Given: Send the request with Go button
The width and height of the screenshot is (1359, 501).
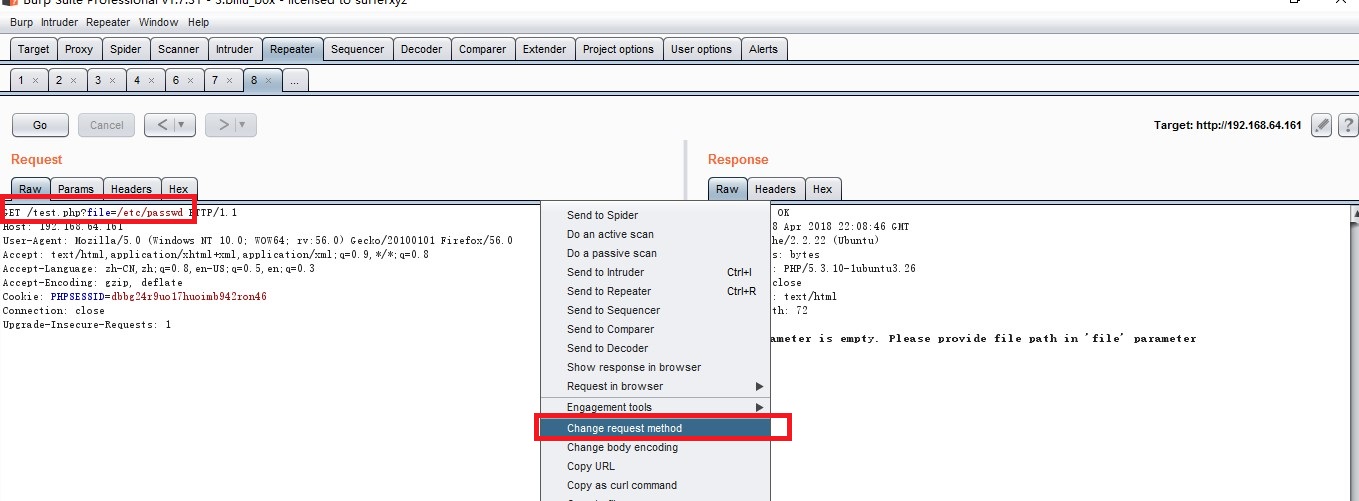Looking at the screenshot, I should pyautogui.click(x=40, y=125).
